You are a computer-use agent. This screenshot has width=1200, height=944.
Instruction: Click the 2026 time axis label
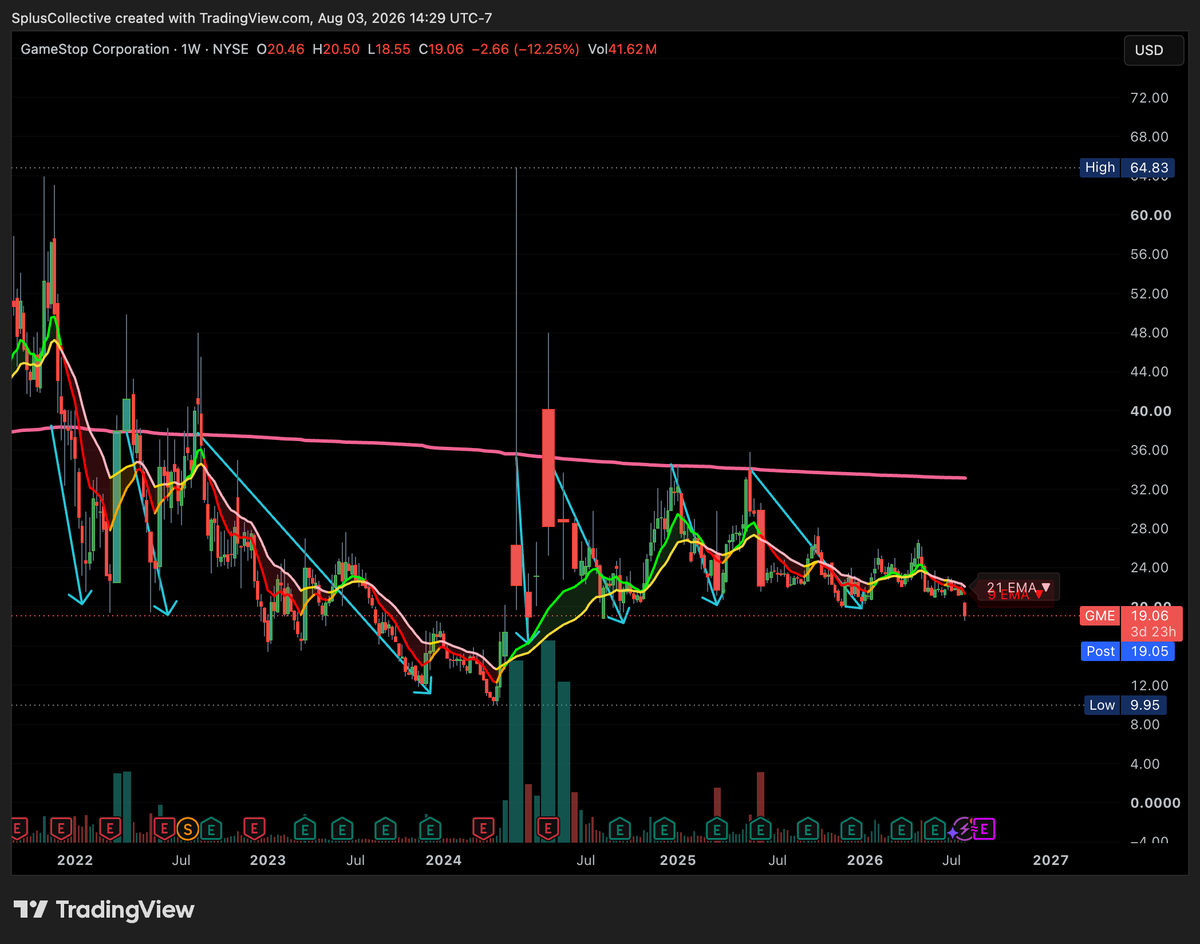[865, 860]
